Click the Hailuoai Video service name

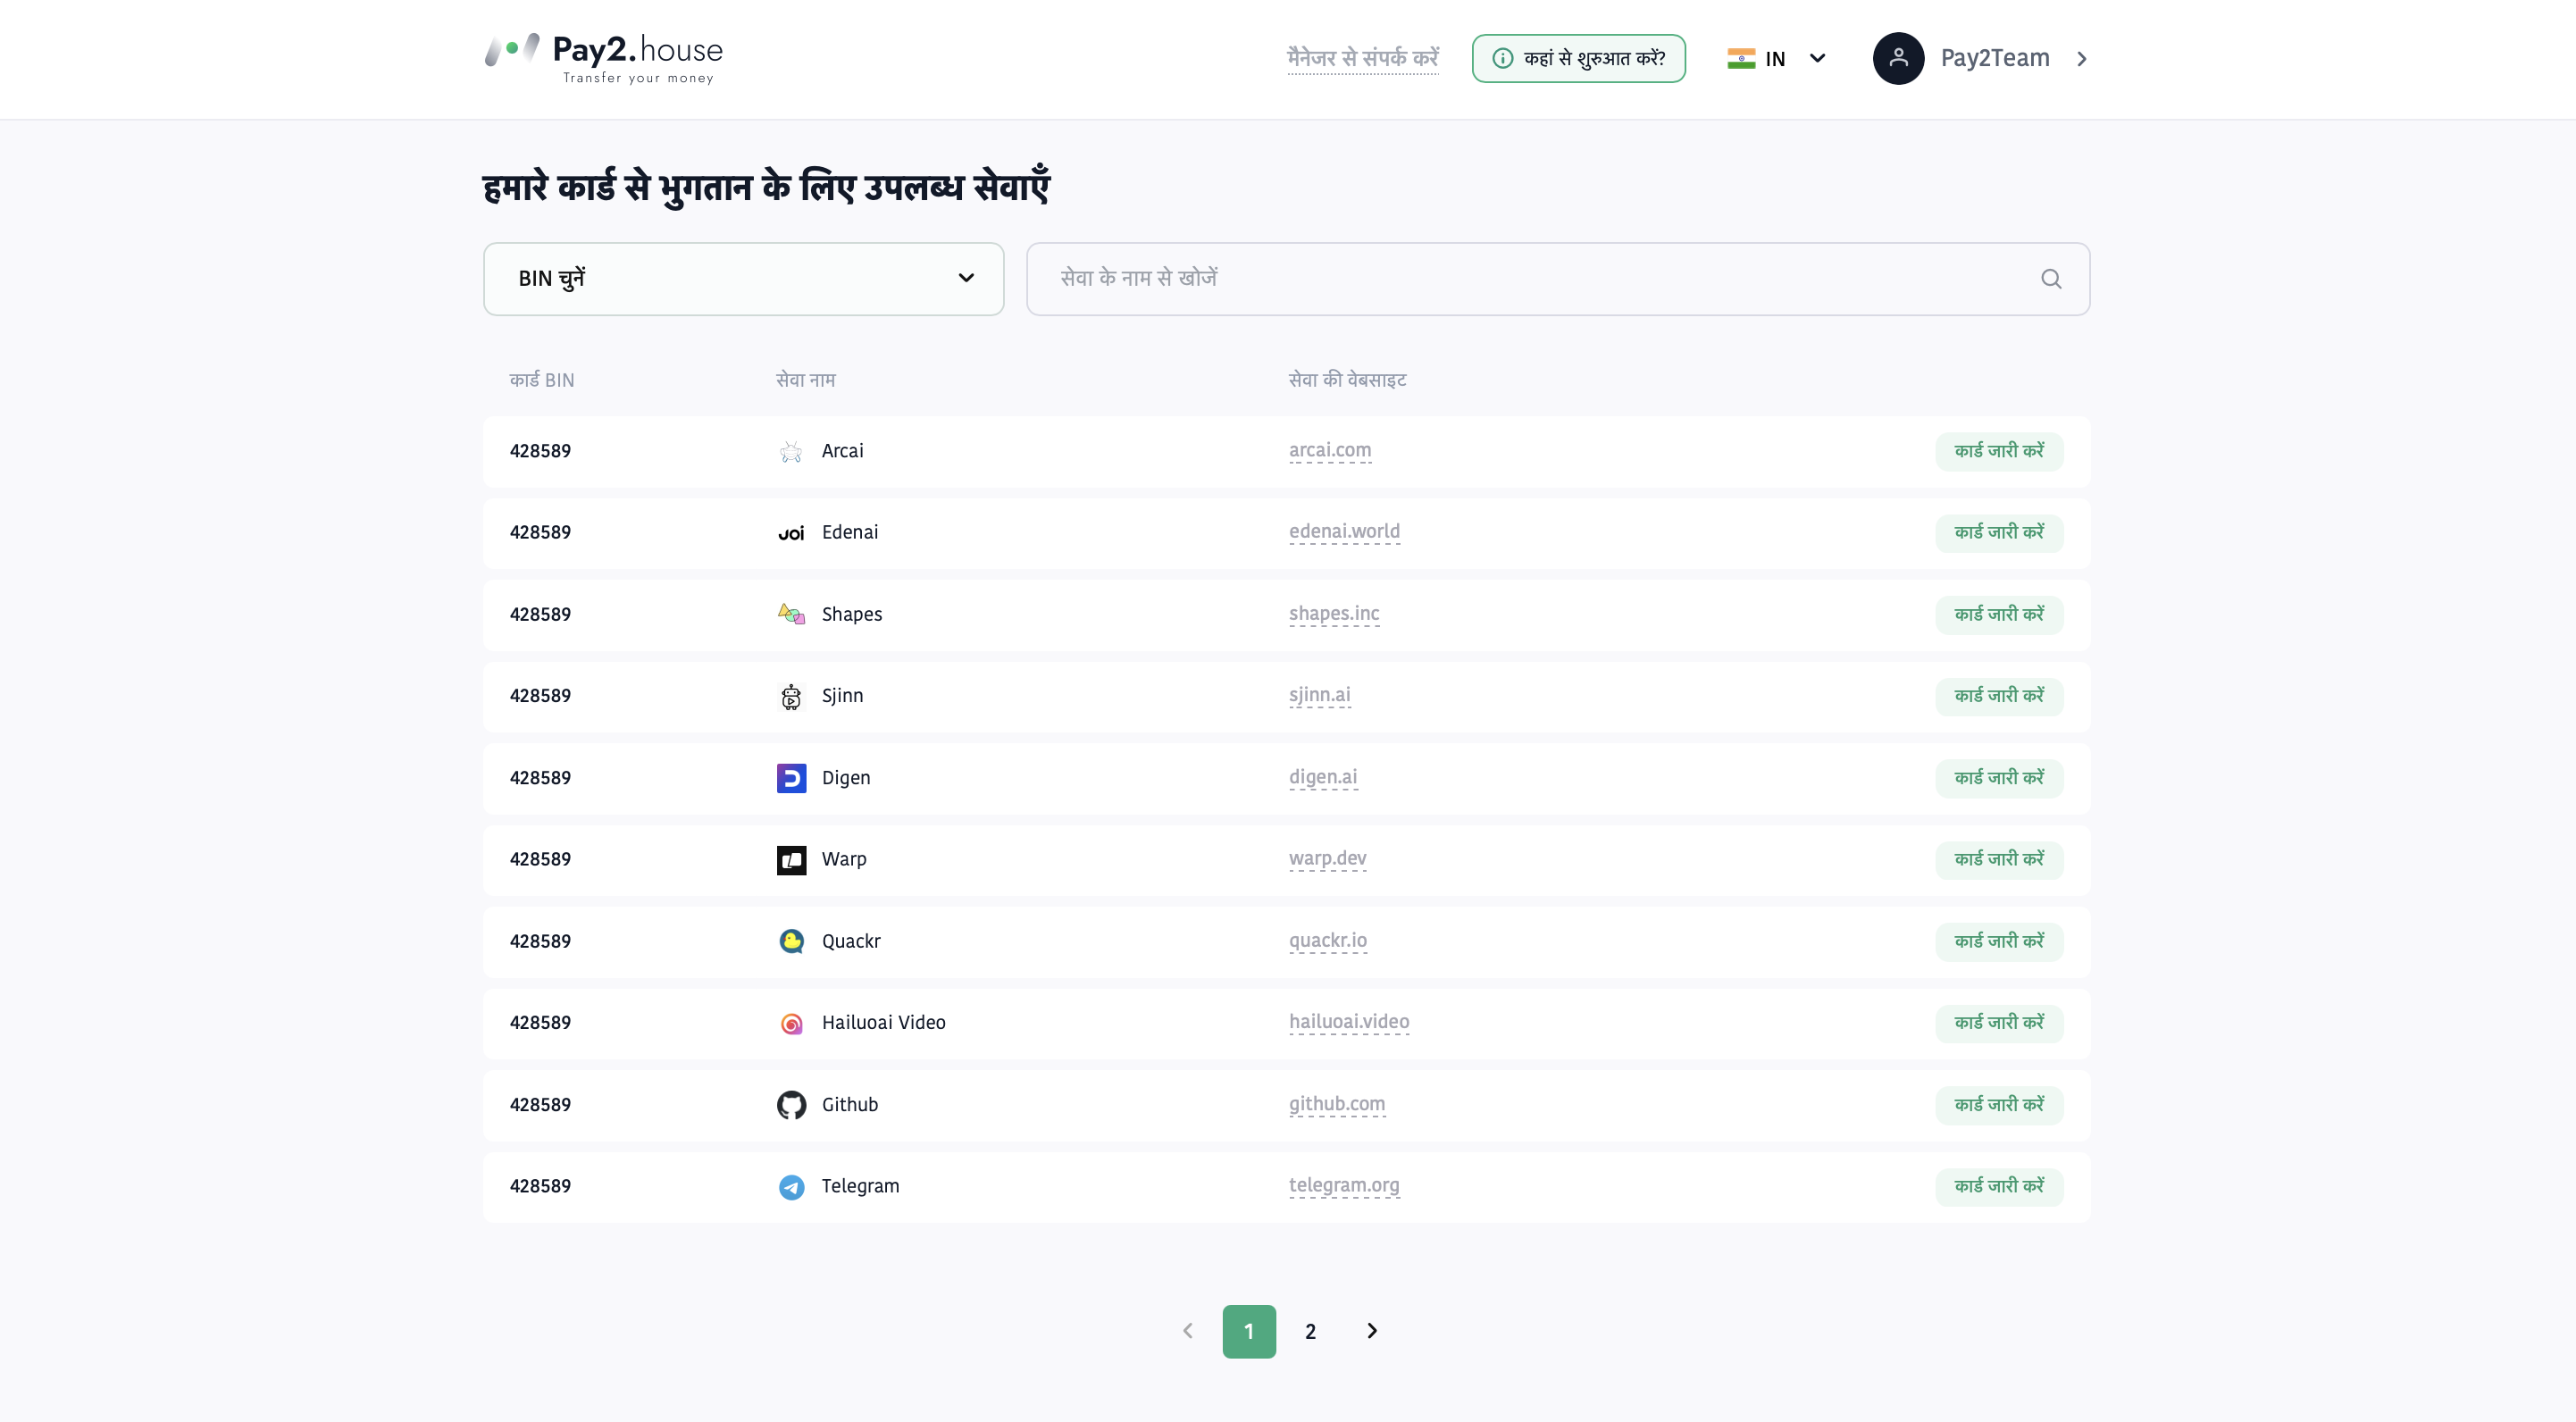click(884, 1023)
